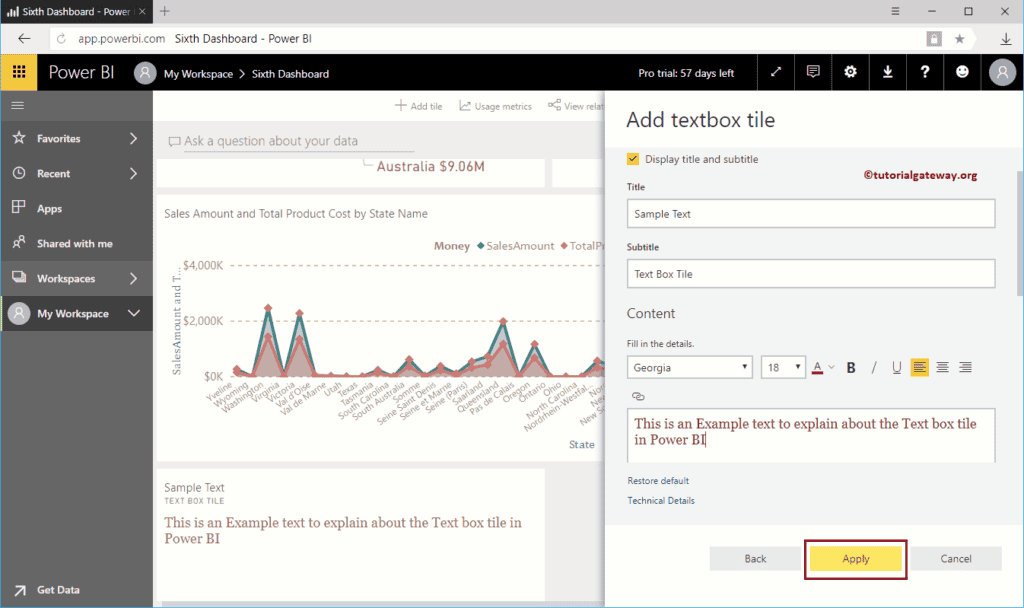The image size is (1024, 608).
Task: Set text alignment to center
Action: coord(941,367)
